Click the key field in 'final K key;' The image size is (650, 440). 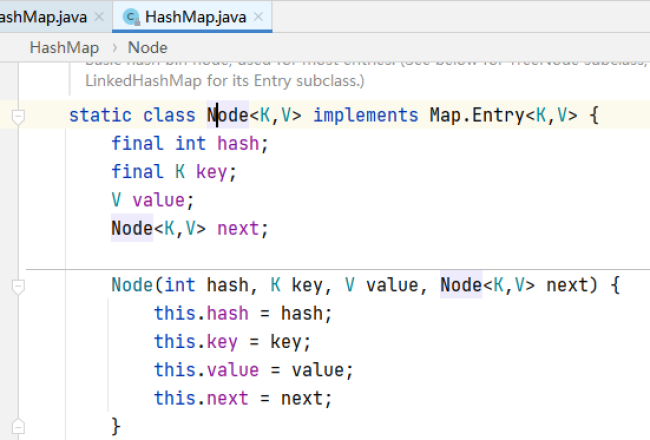click(x=211, y=172)
